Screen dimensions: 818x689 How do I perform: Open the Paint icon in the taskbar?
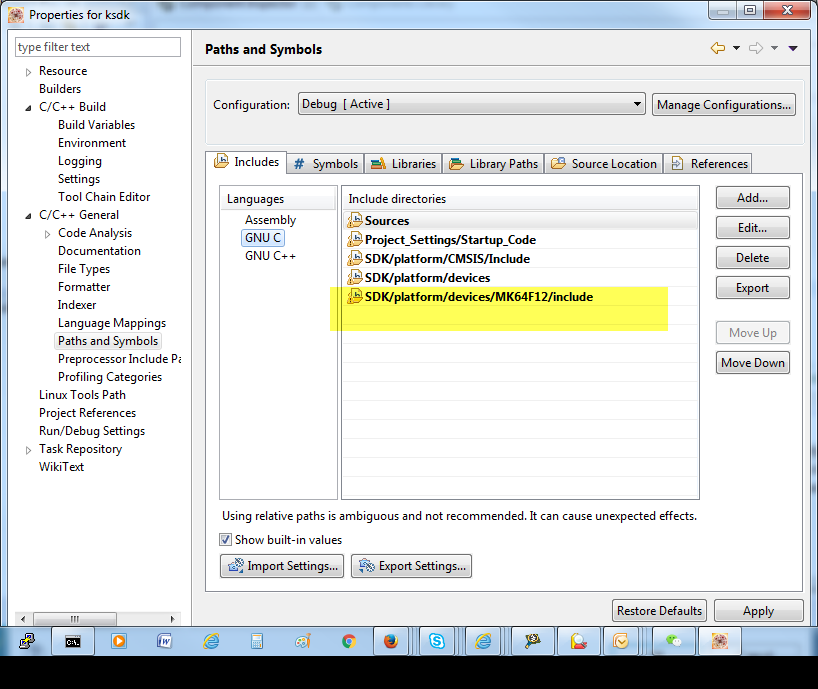pos(303,641)
